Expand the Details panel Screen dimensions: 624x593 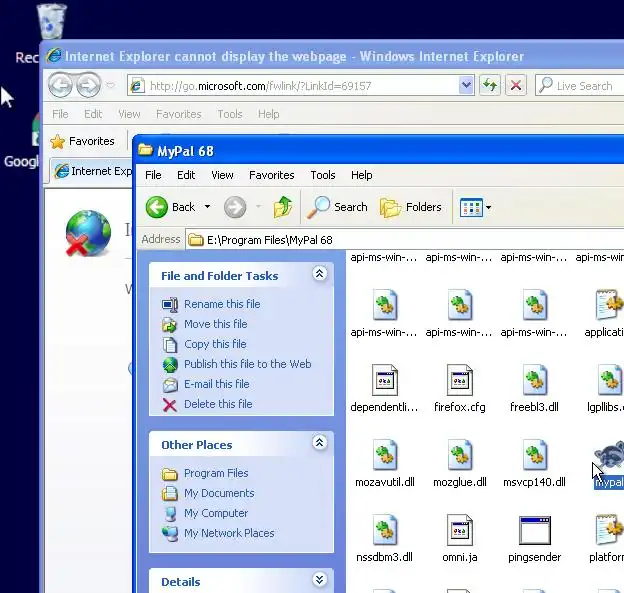point(320,579)
